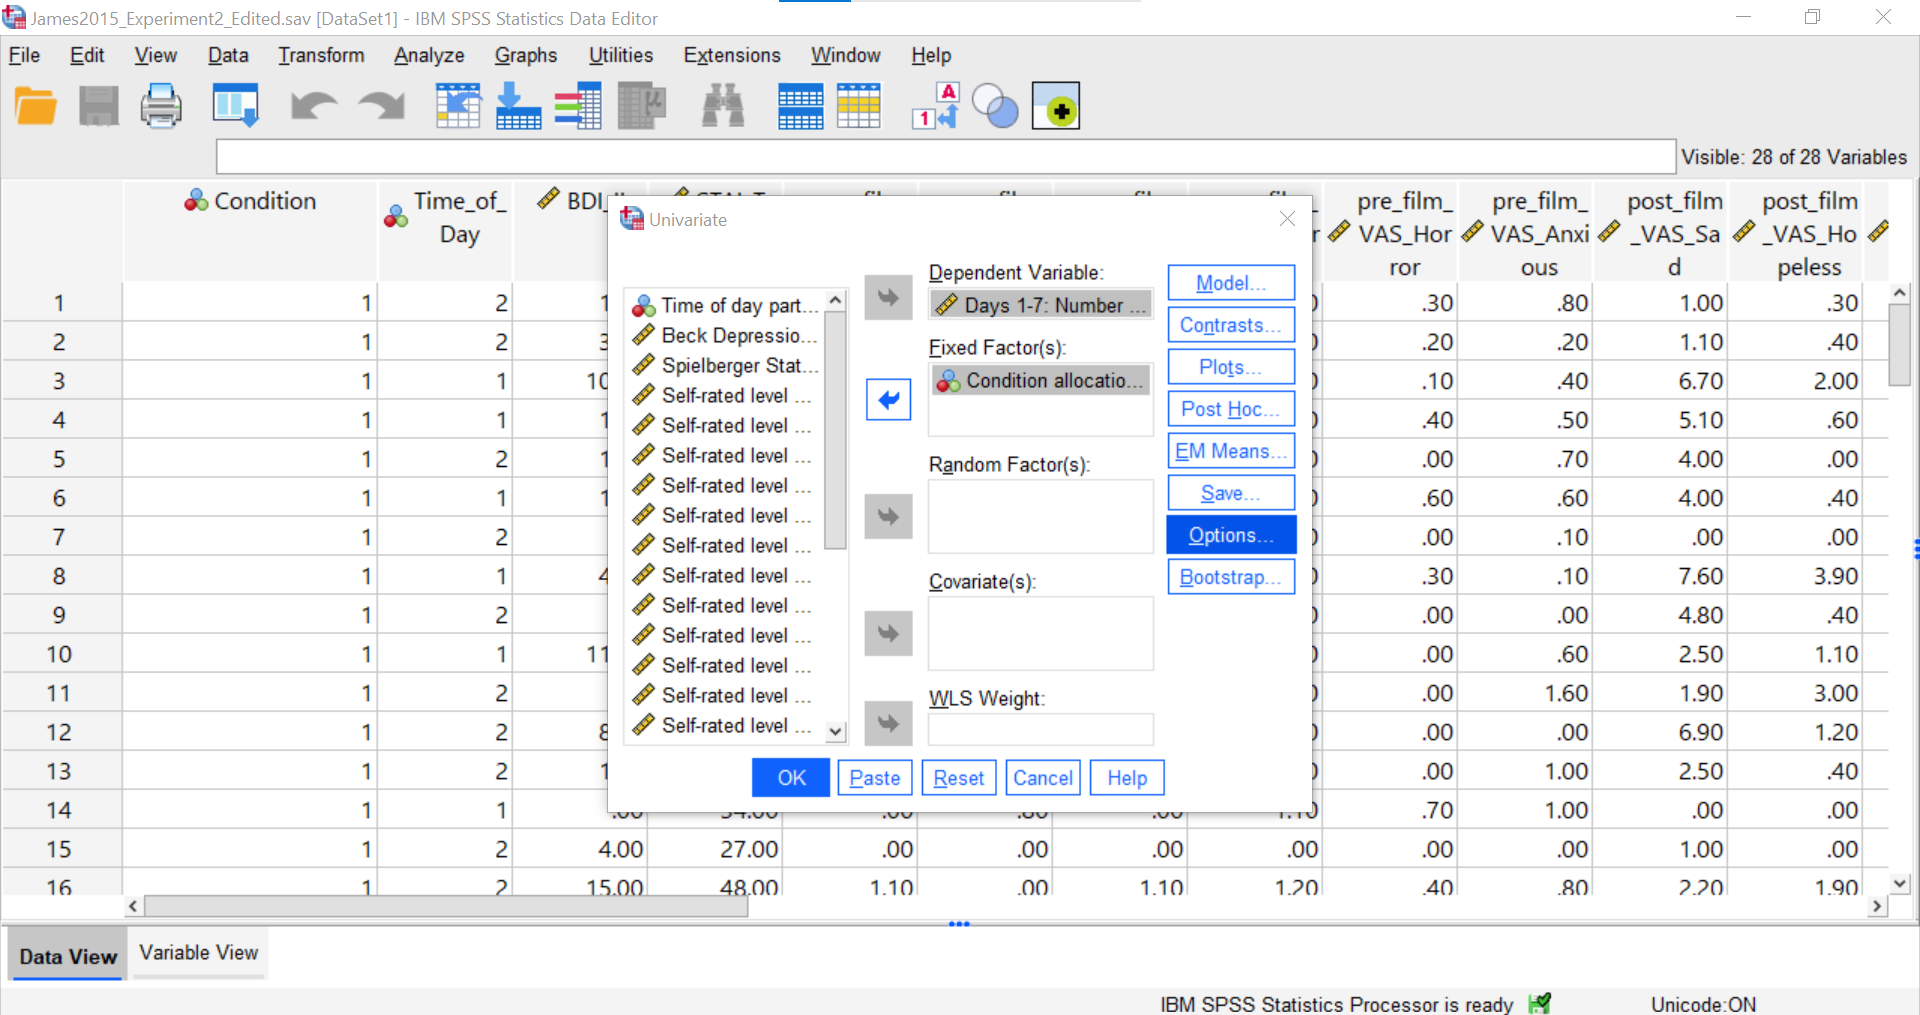
Task: Click up arrow of variable list scrollbar
Action: 836,300
